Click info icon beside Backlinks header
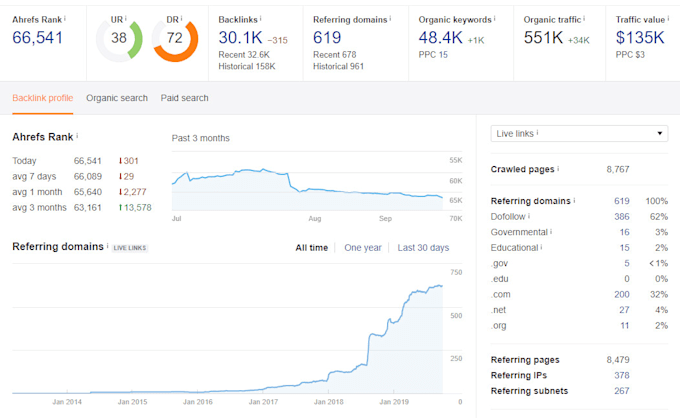Viewport: 680px width, 418px height. click(x=260, y=18)
